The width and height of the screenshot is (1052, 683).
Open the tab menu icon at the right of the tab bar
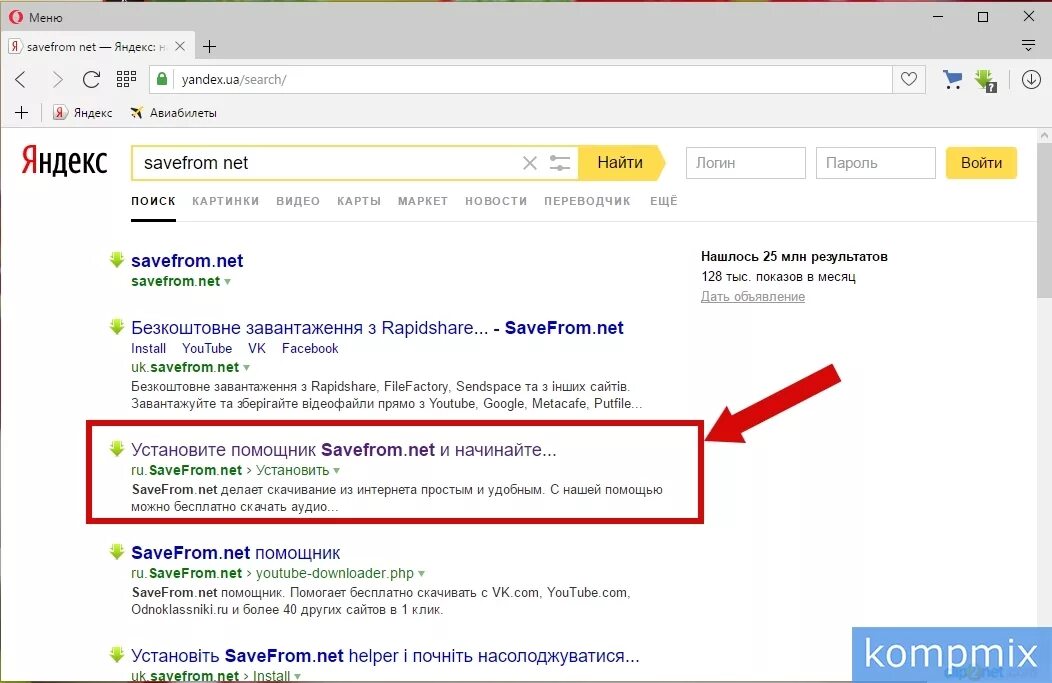[1028, 46]
